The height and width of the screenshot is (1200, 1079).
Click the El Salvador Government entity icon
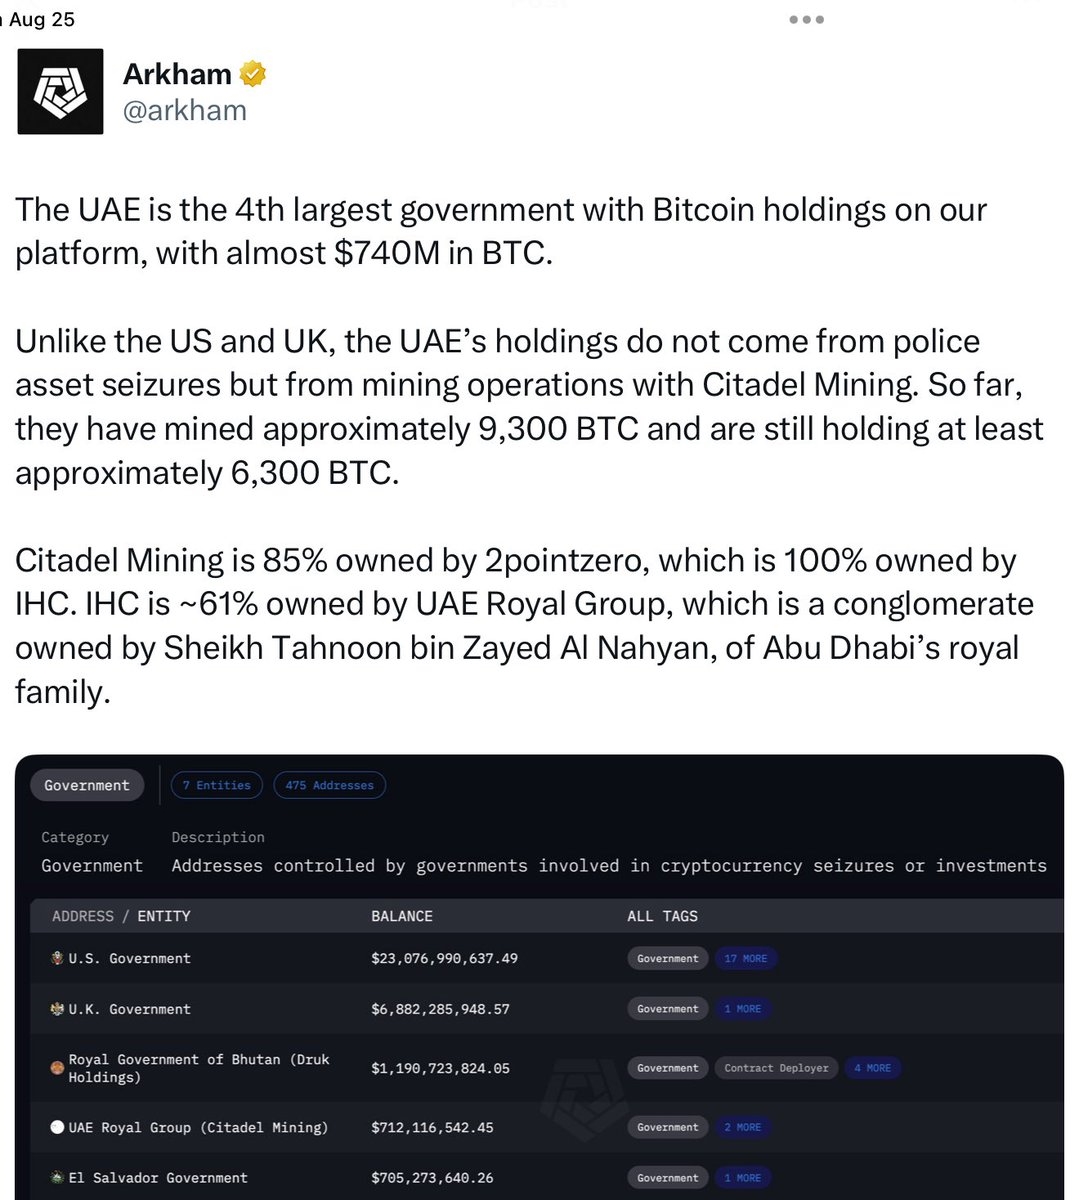(58, 1178)
